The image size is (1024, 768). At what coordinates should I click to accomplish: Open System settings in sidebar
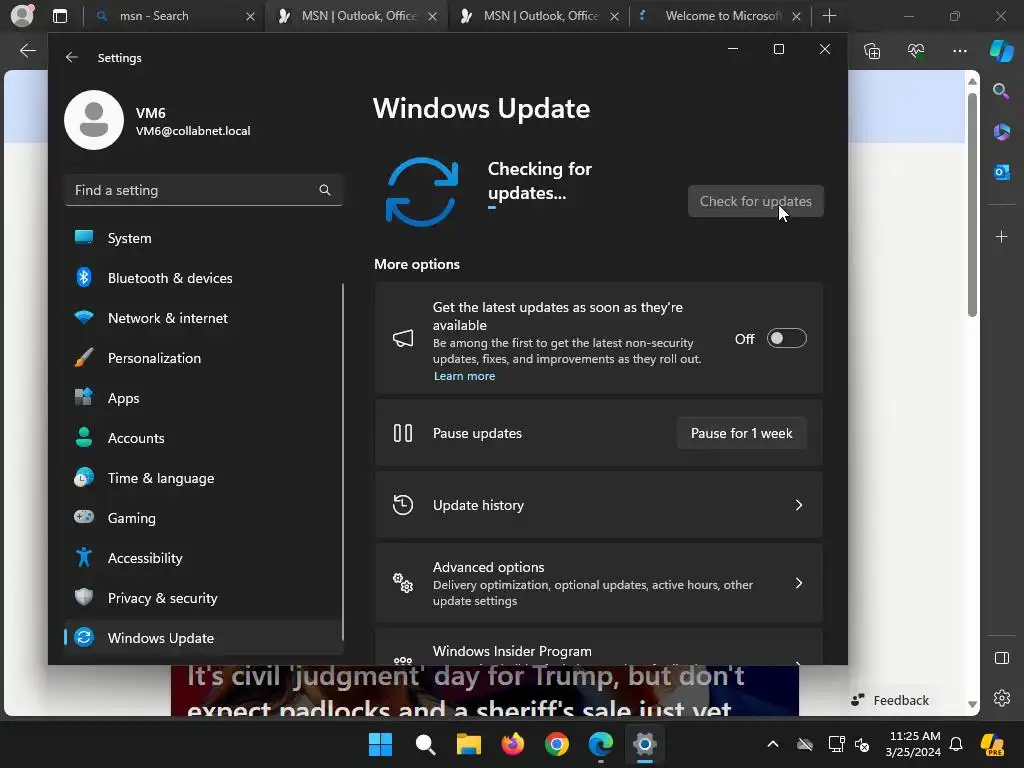click(x=203, y=238)
